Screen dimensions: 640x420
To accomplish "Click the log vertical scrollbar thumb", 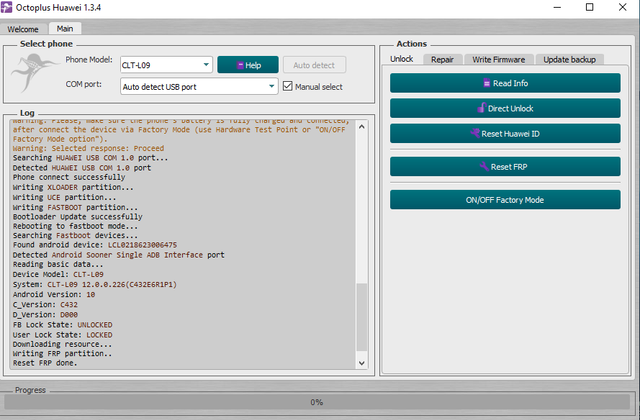I will 362,317.
